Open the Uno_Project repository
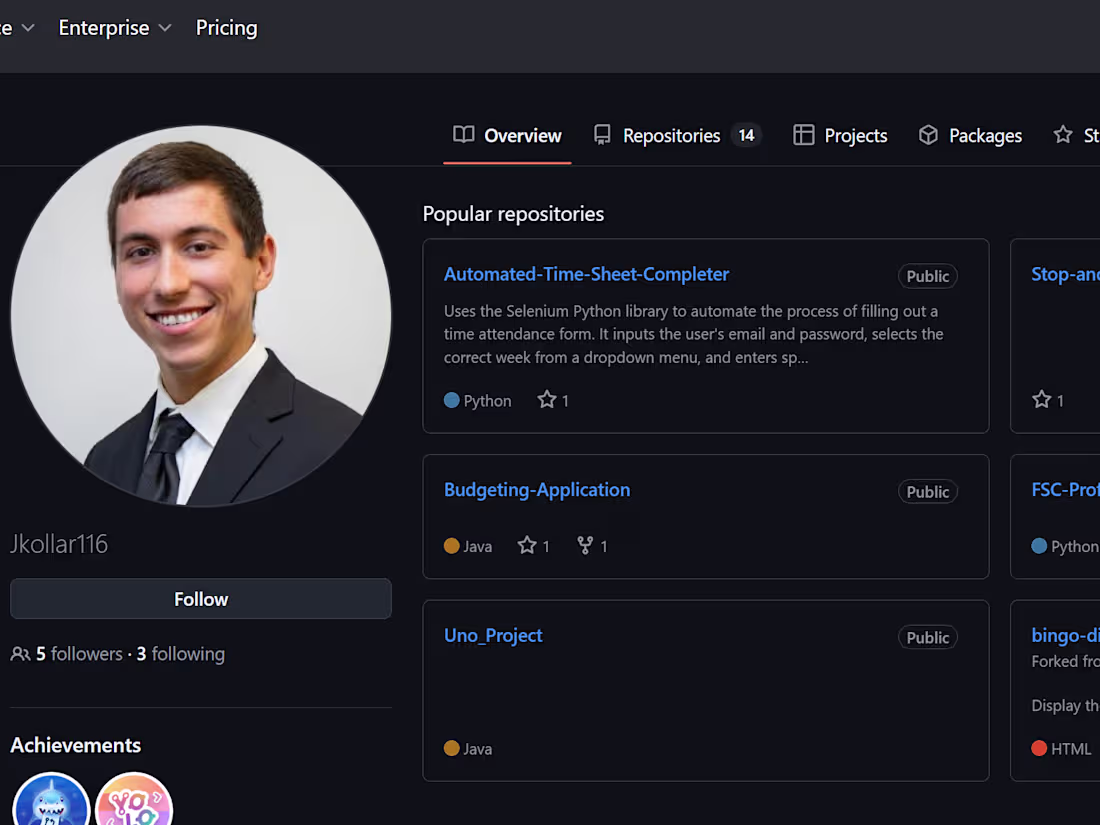This screenshot has height=825, width=1100. (493, 636)
